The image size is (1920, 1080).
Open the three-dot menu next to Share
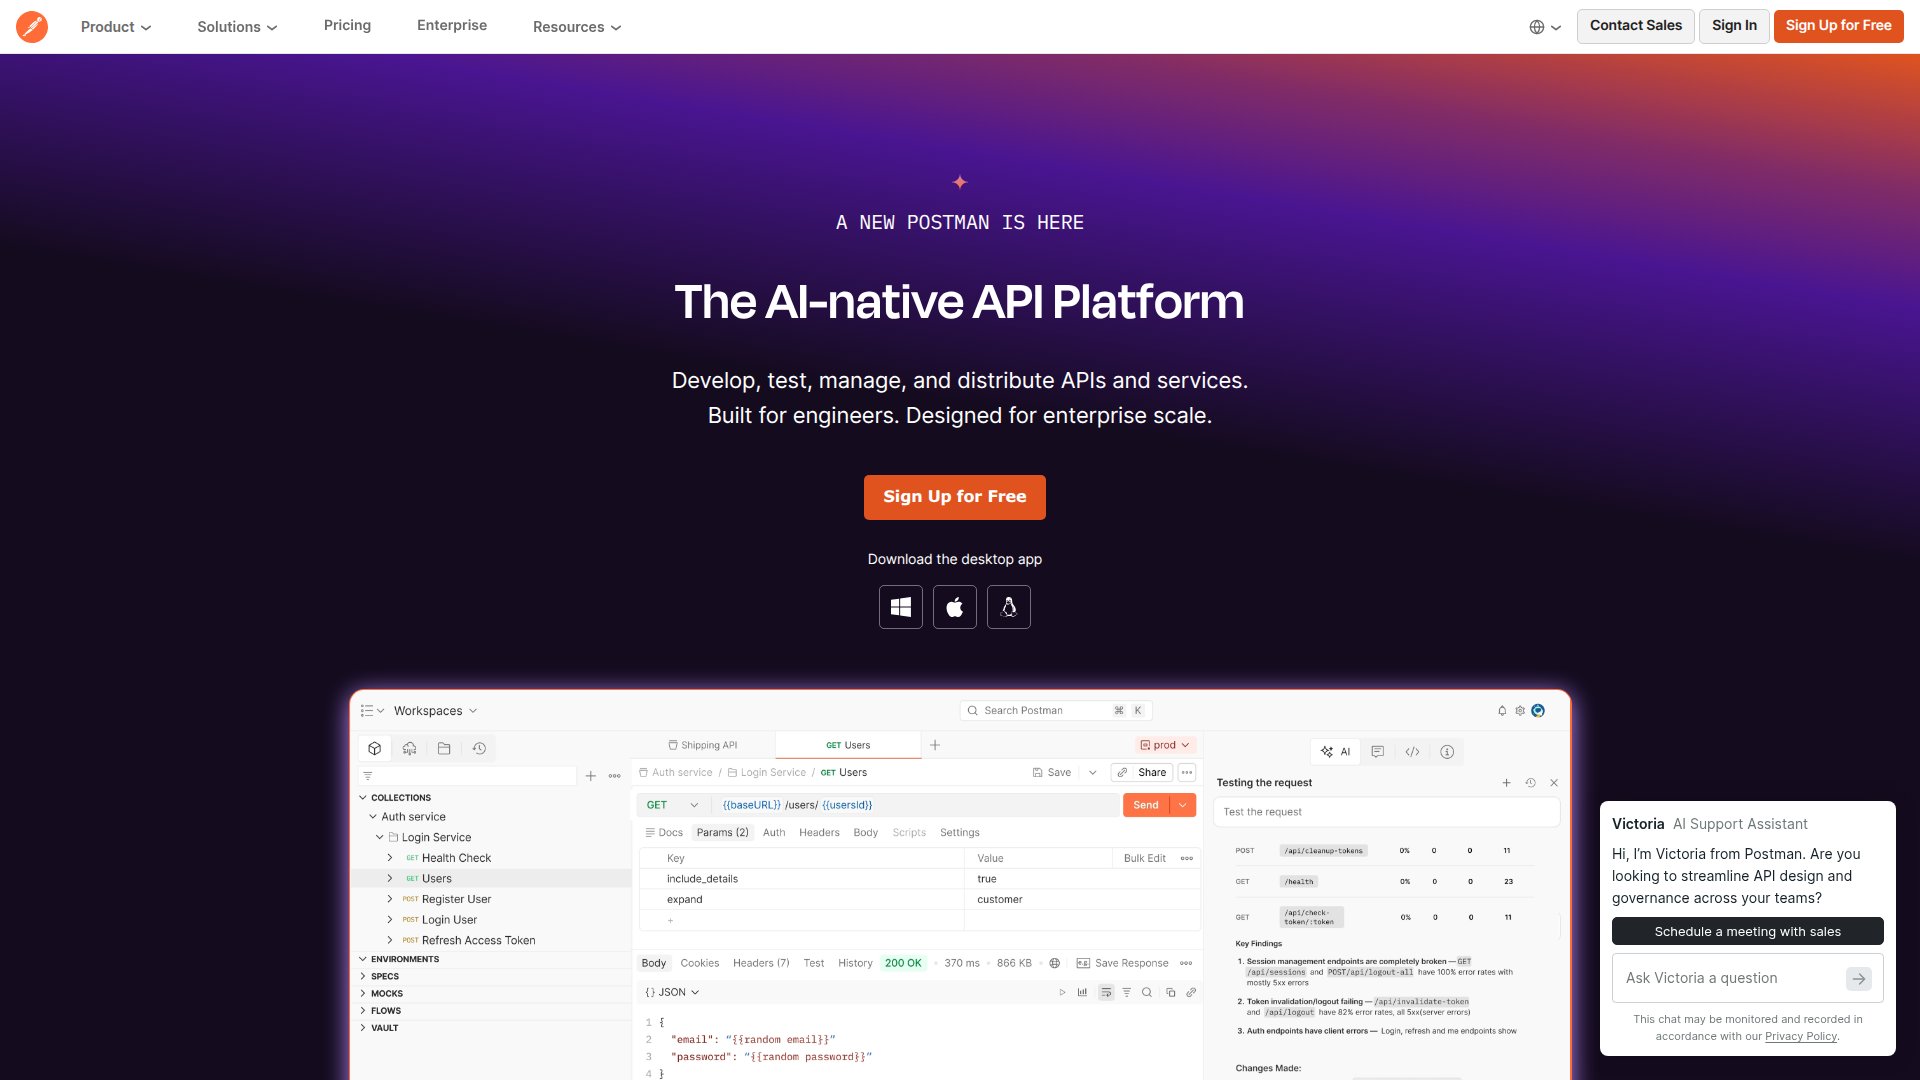pyautogui.click(x=1187, y=773)
